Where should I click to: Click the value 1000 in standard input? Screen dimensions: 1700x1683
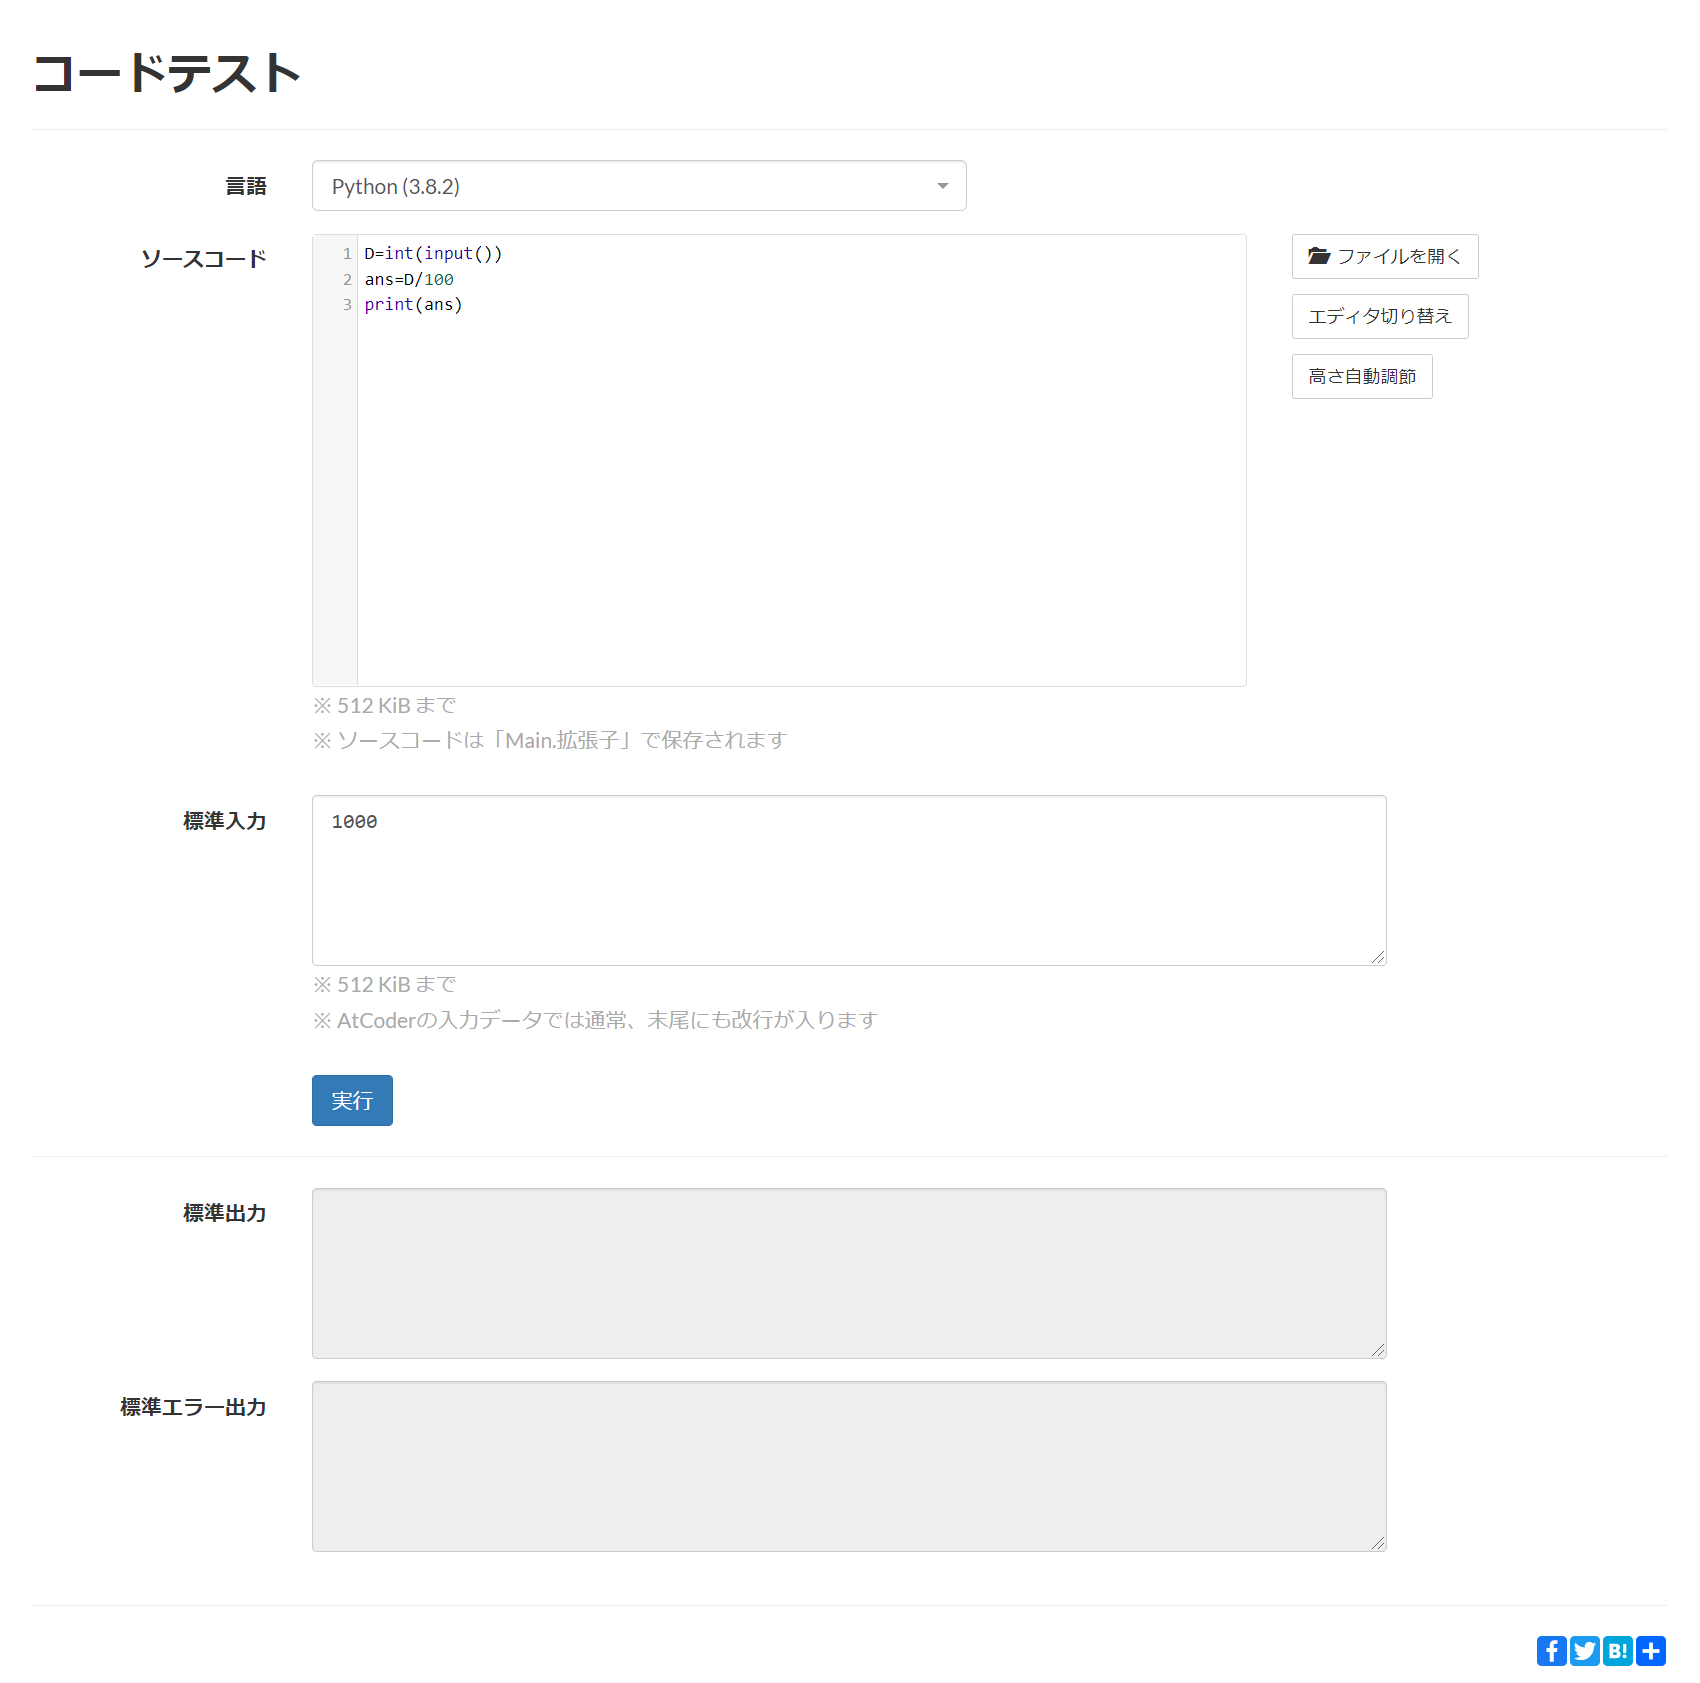coord(355,822)
